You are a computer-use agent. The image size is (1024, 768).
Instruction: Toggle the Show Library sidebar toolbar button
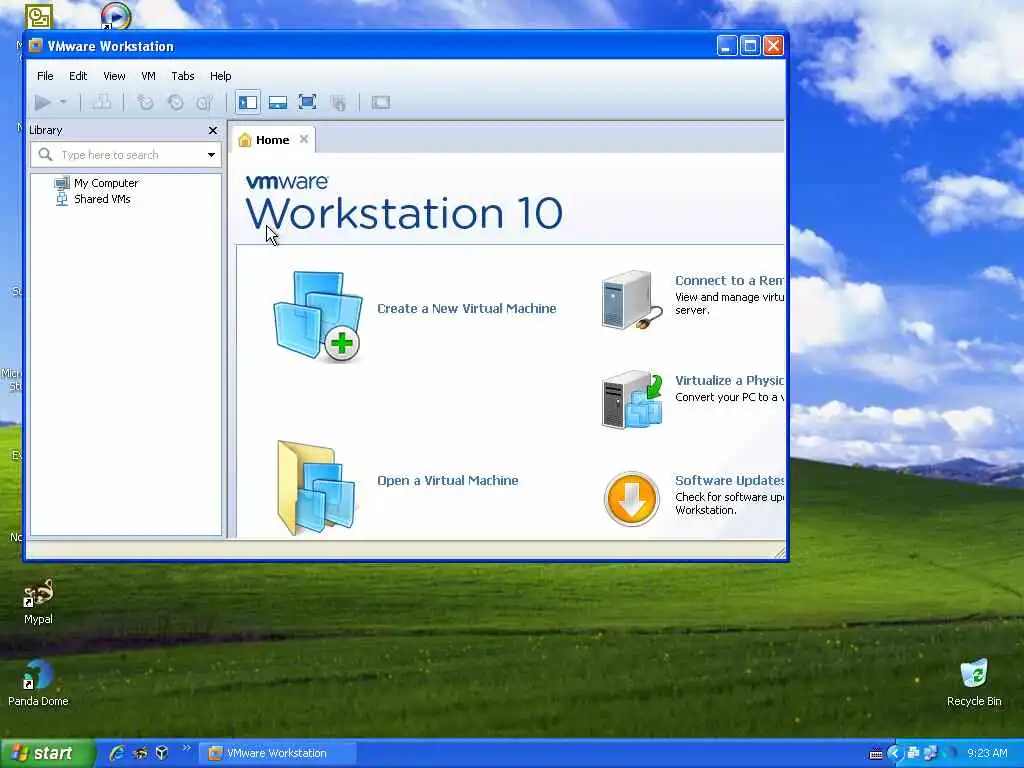point(248,103)
